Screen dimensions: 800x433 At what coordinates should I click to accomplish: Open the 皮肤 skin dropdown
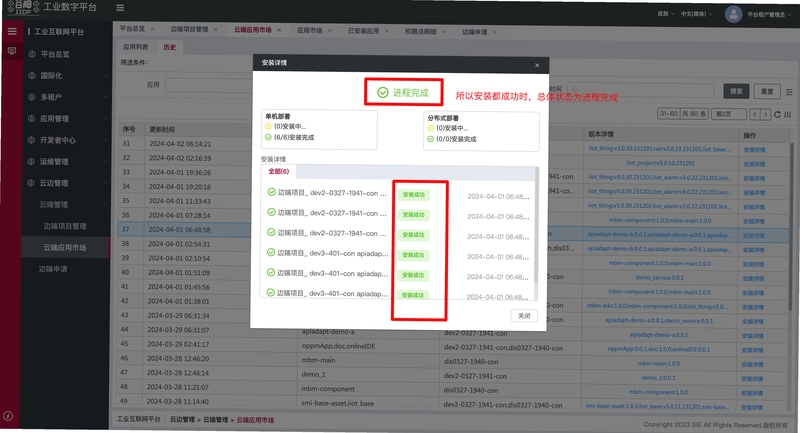pyautogui.click(x=666, y=14)
